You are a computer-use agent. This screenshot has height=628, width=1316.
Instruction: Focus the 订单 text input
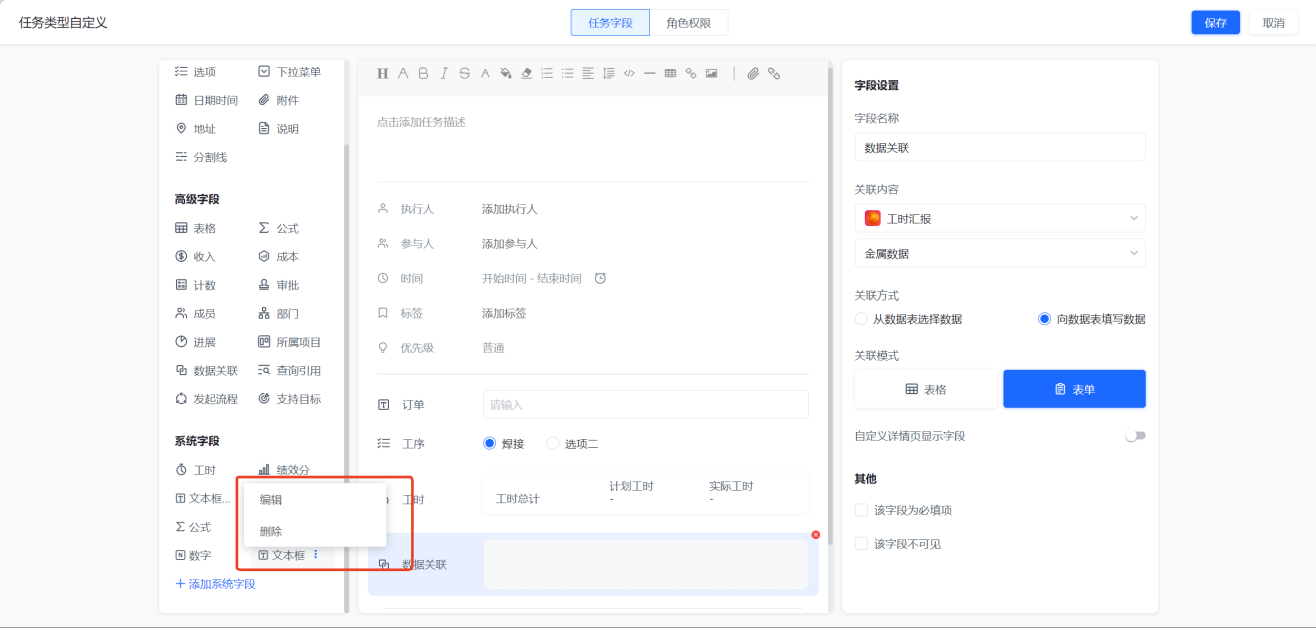point(646,404)
